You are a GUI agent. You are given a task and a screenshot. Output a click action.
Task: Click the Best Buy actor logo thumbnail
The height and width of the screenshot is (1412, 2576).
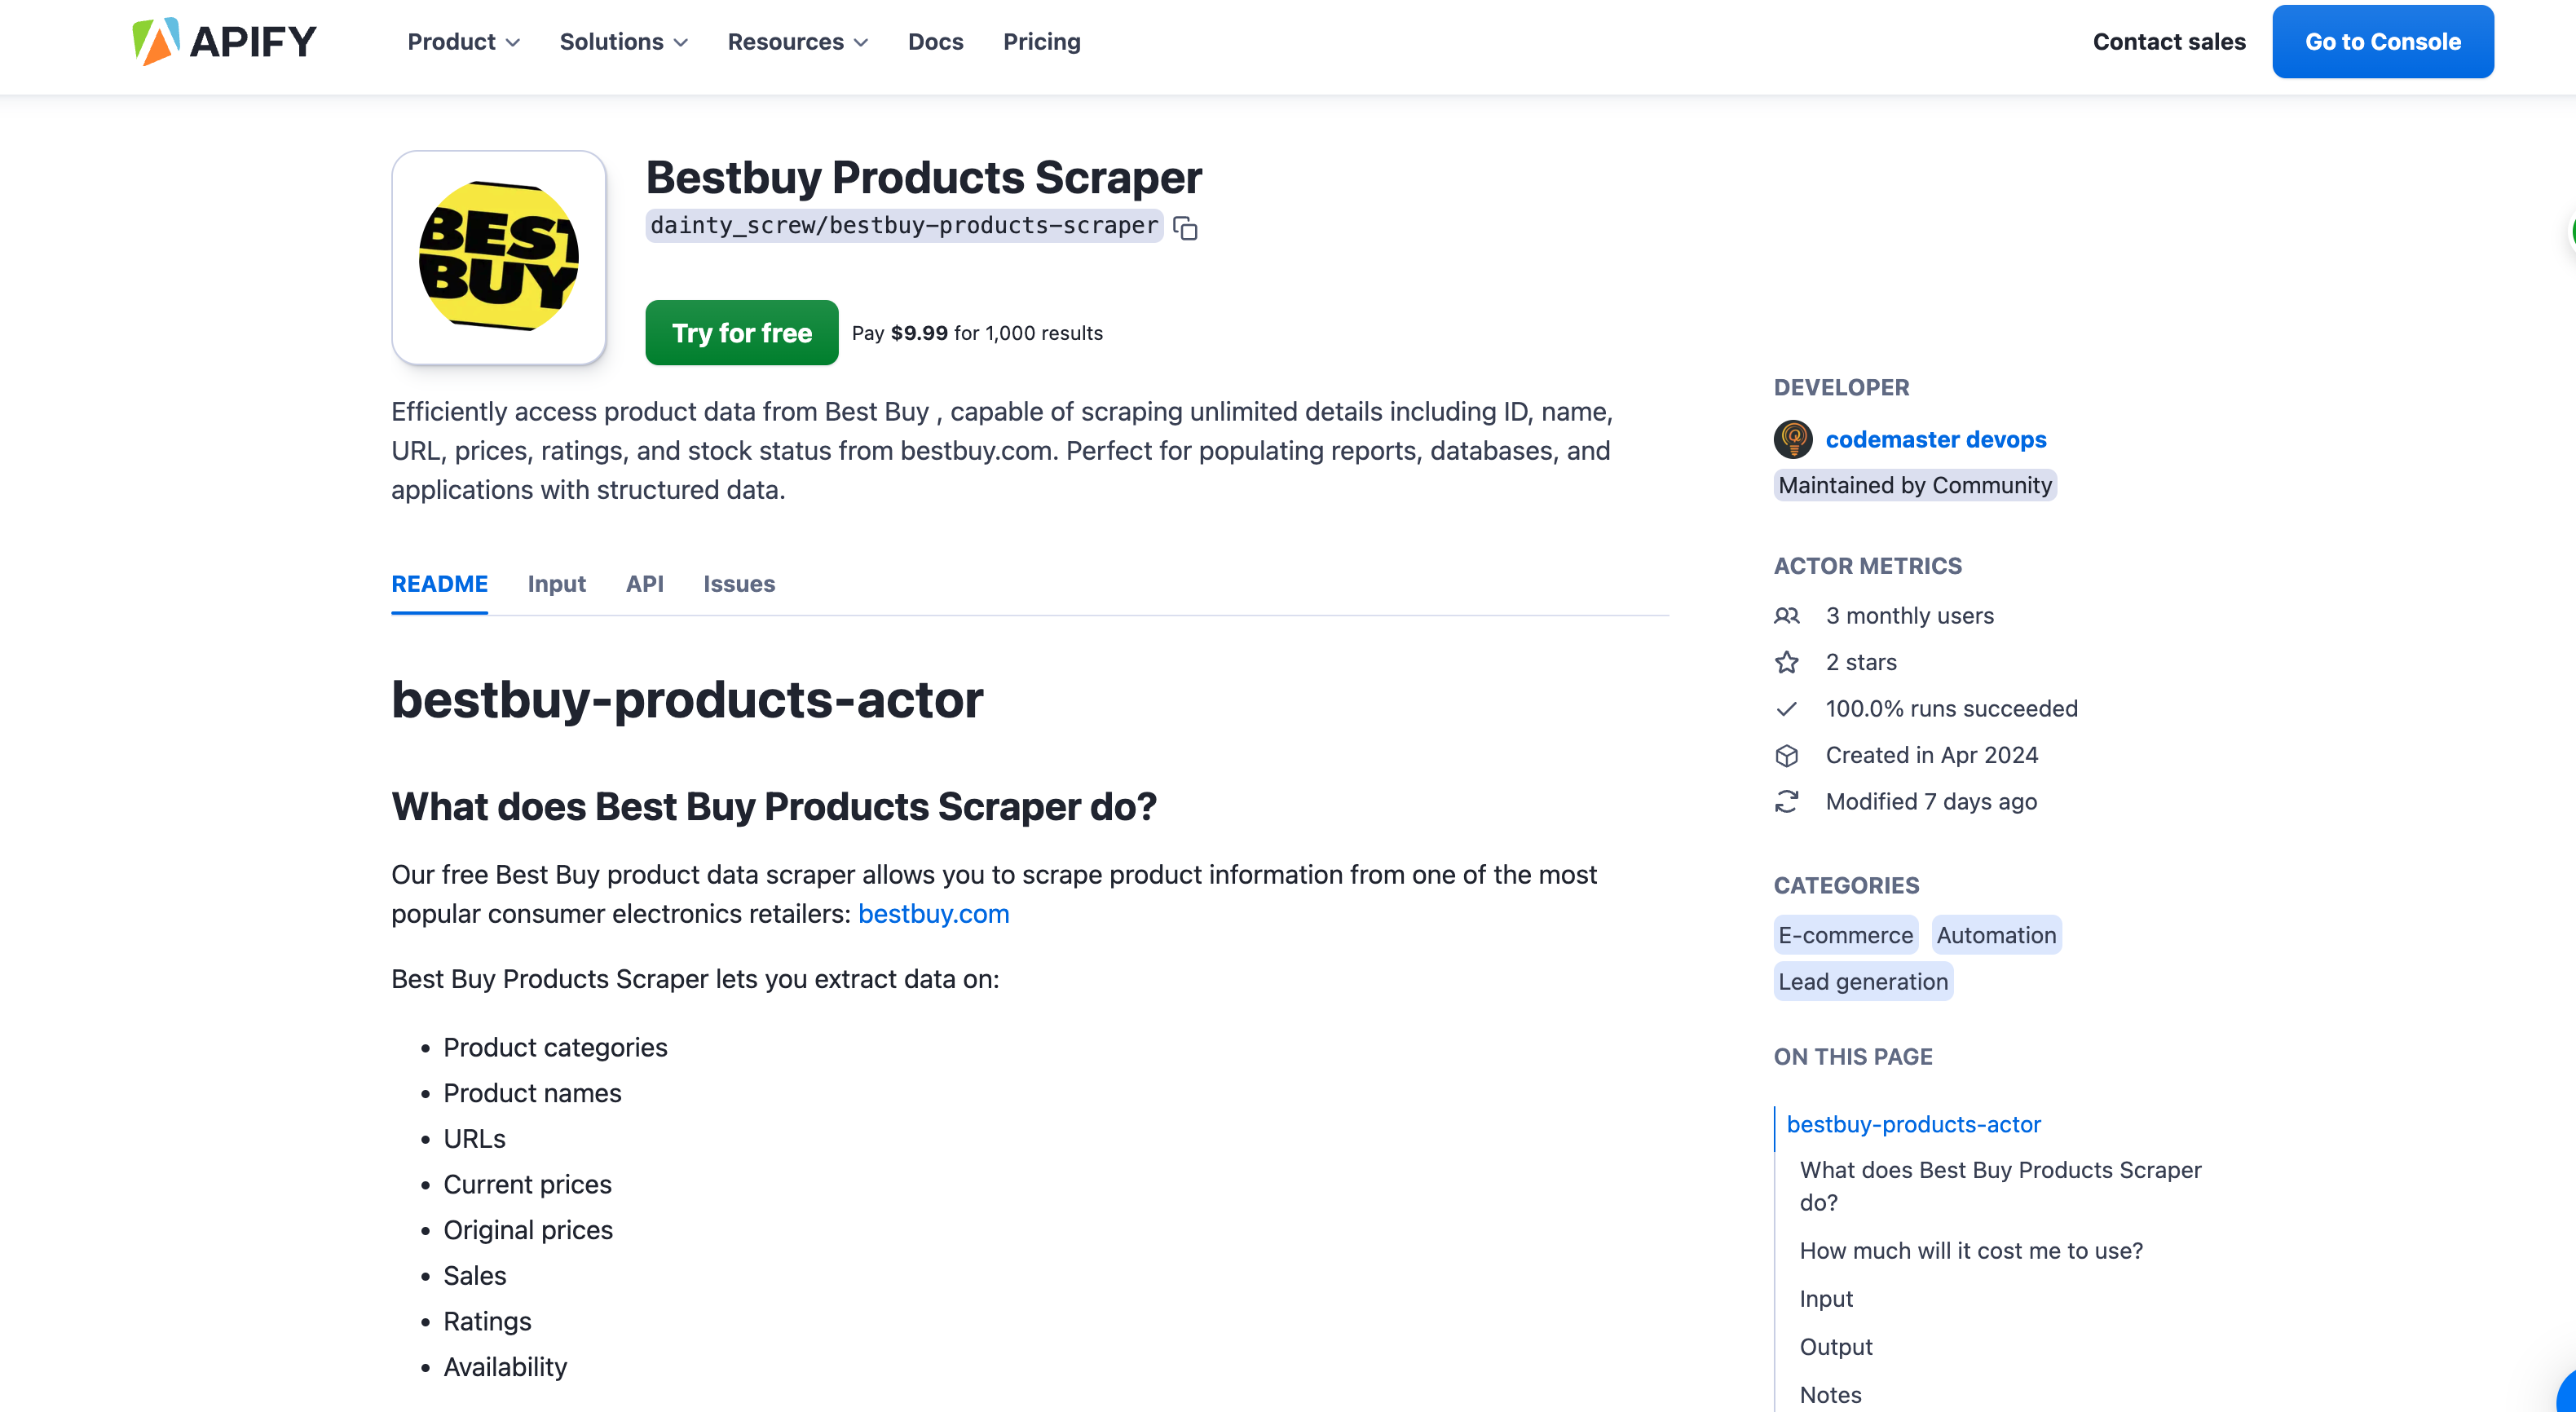(498, 257)
